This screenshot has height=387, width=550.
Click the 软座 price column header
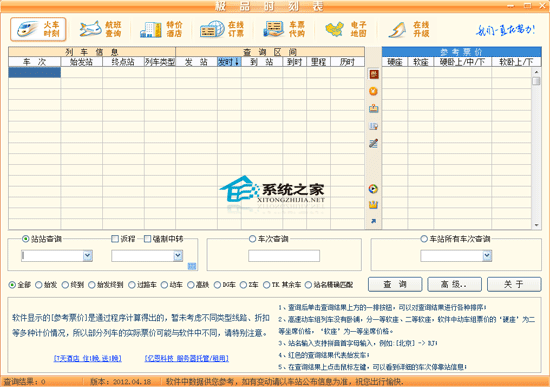(421, 62)
